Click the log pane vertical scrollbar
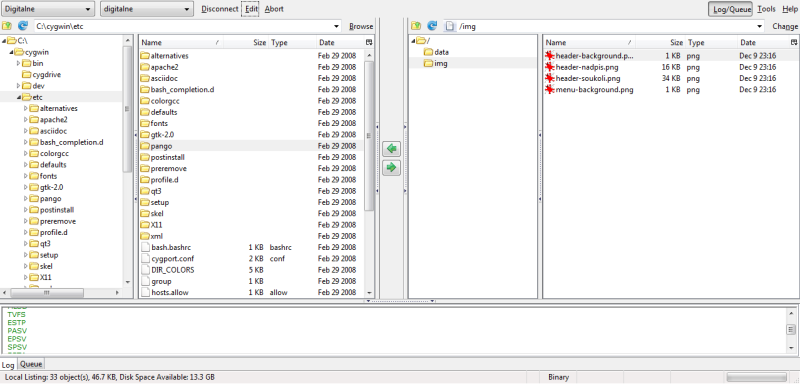This screenshot has height=384, width=800. click(791, 330)
